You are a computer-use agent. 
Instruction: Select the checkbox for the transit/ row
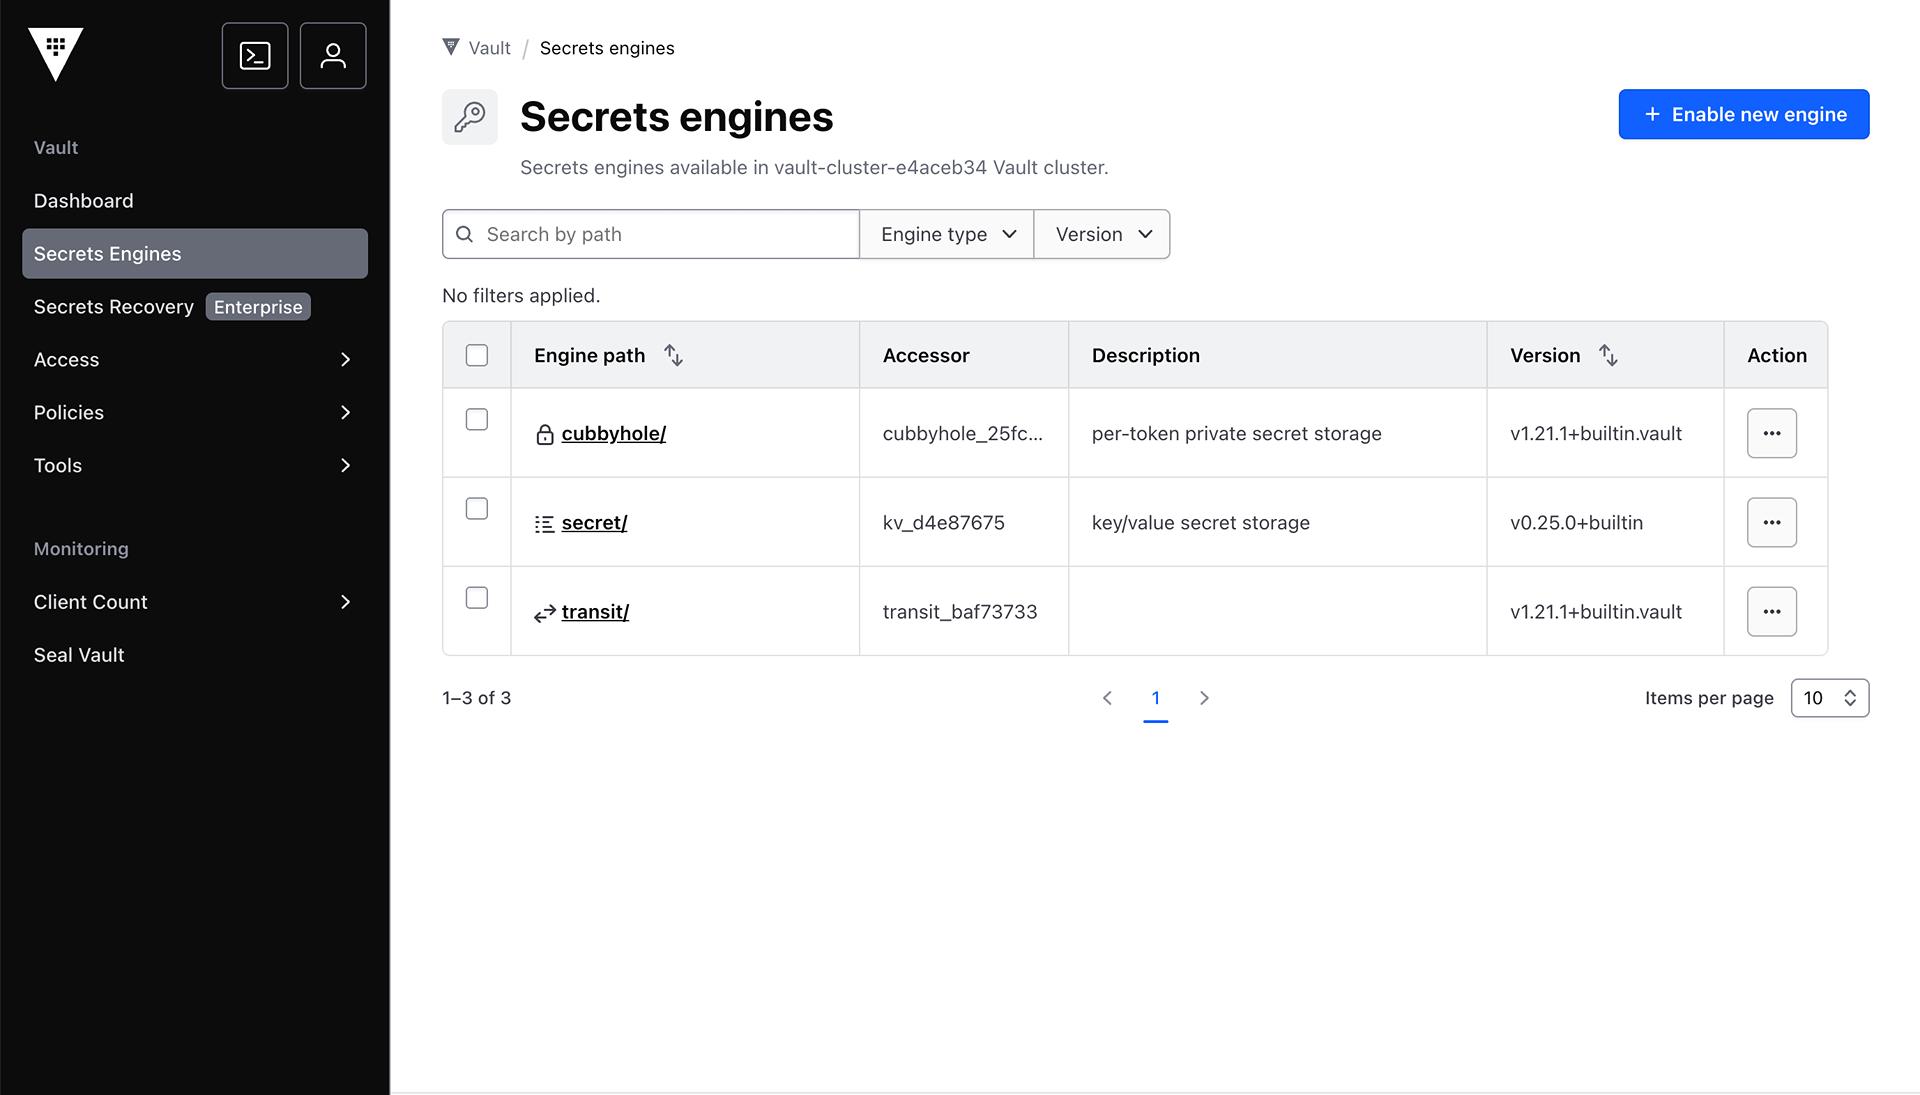tap(477, 597)
